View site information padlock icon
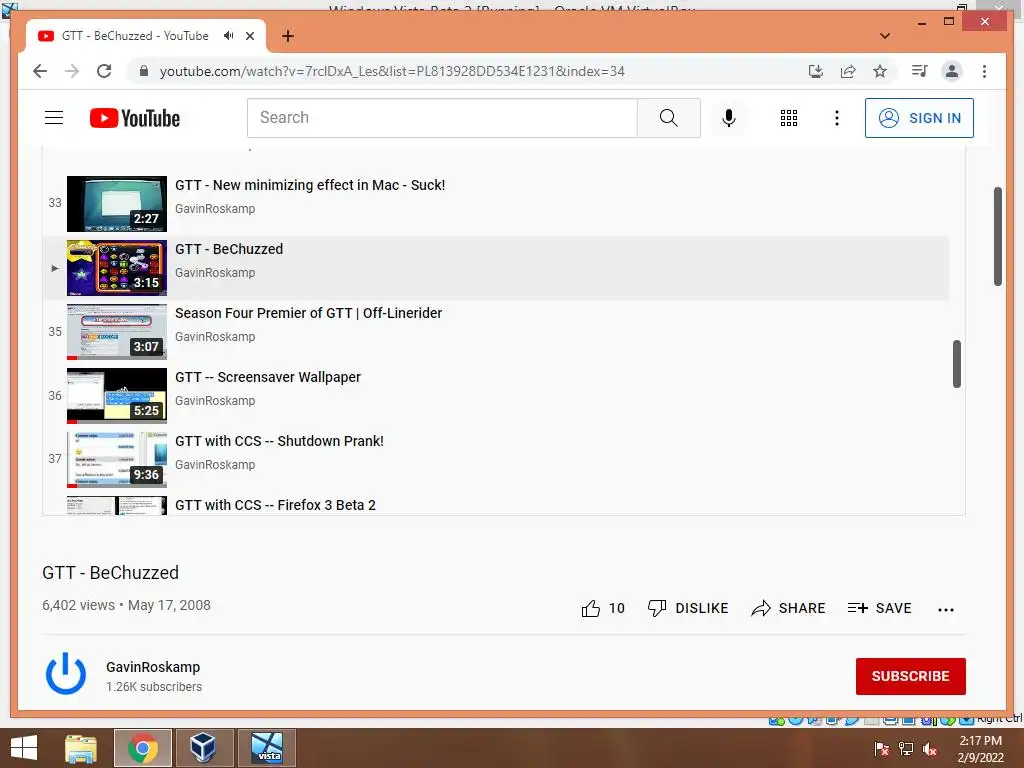1024x768 pixels. pyautogui.click(x=144, y=71)
